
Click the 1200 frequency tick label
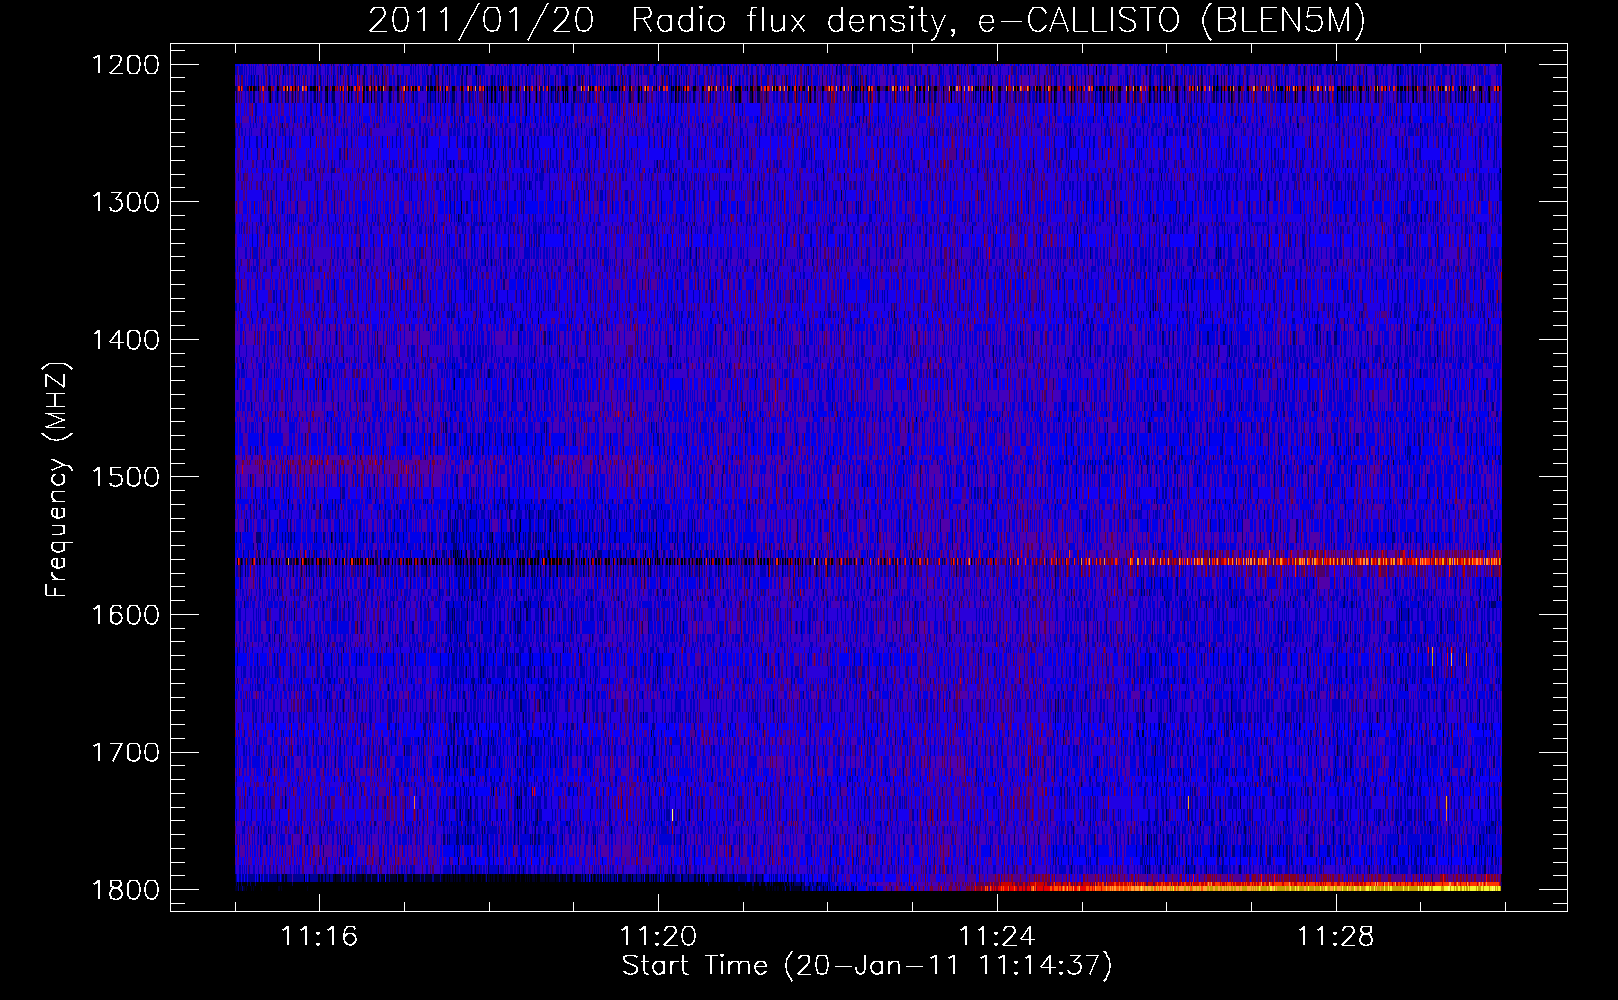tap(125, 65)
